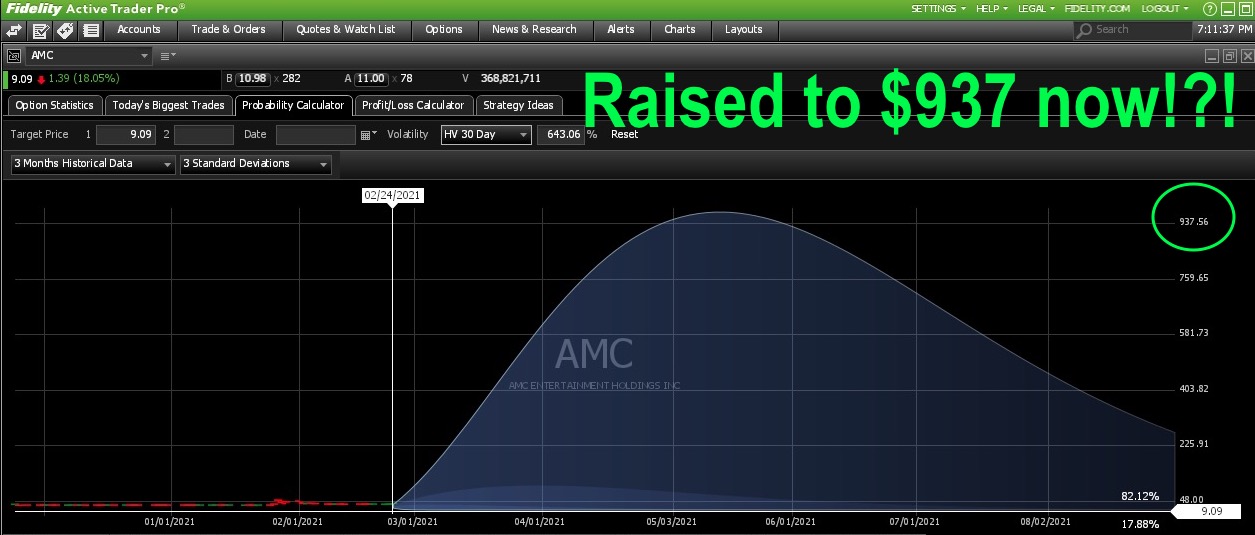This screenshot has height=535, width=1255.
Task: Click the Target Price 2 field
Action: coord(203,134)
